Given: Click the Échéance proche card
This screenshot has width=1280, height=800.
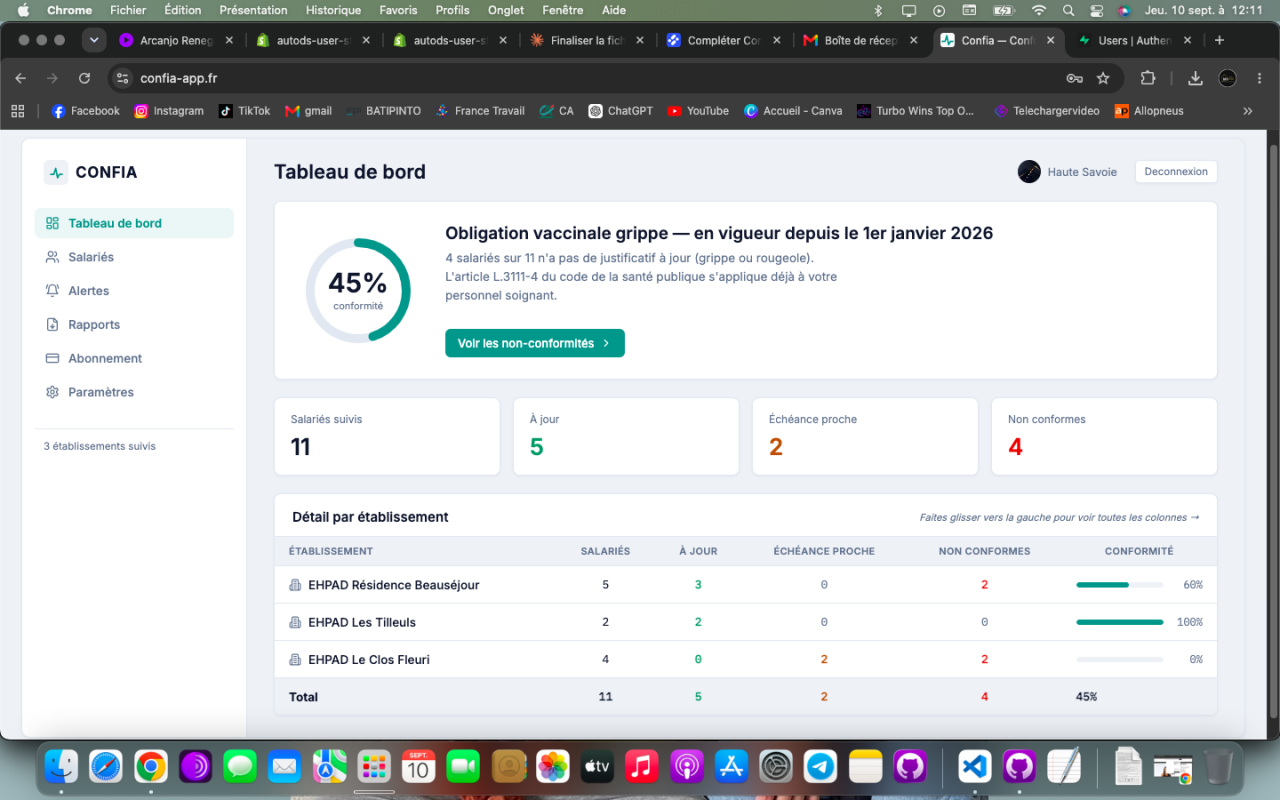Looking at the screenshot, I should 865,437.
